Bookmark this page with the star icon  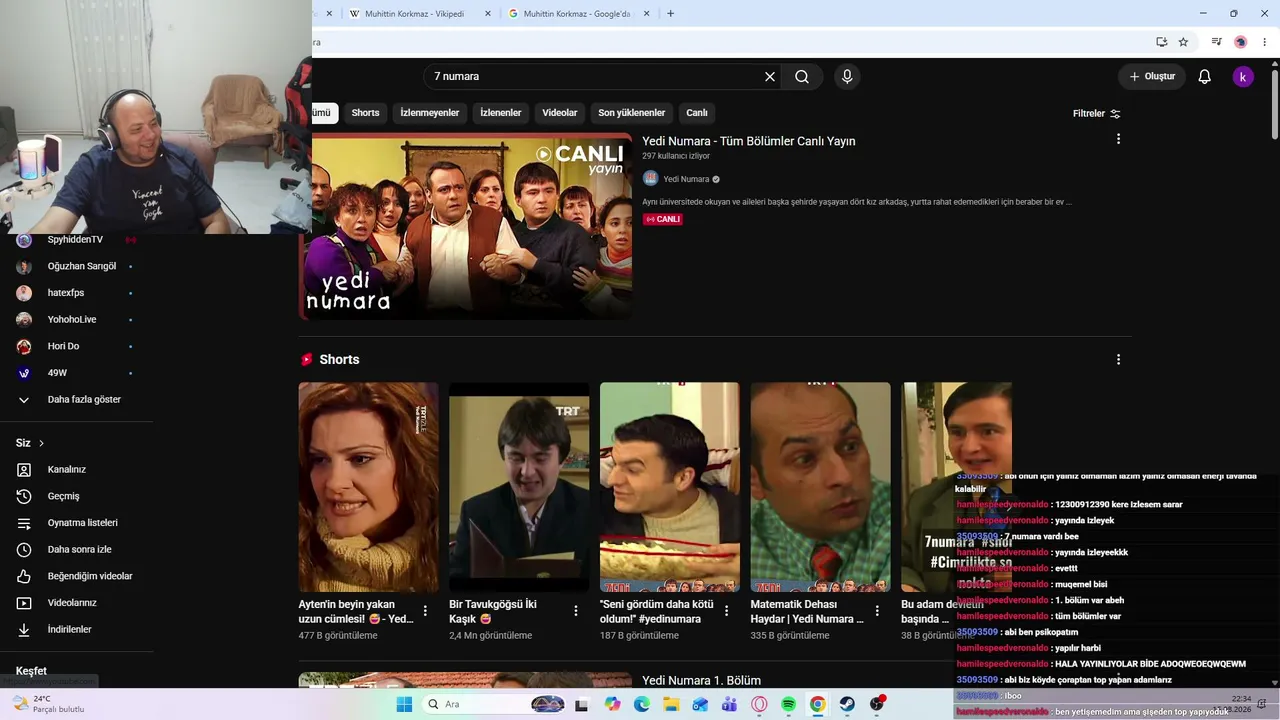tap(1183, 42)
